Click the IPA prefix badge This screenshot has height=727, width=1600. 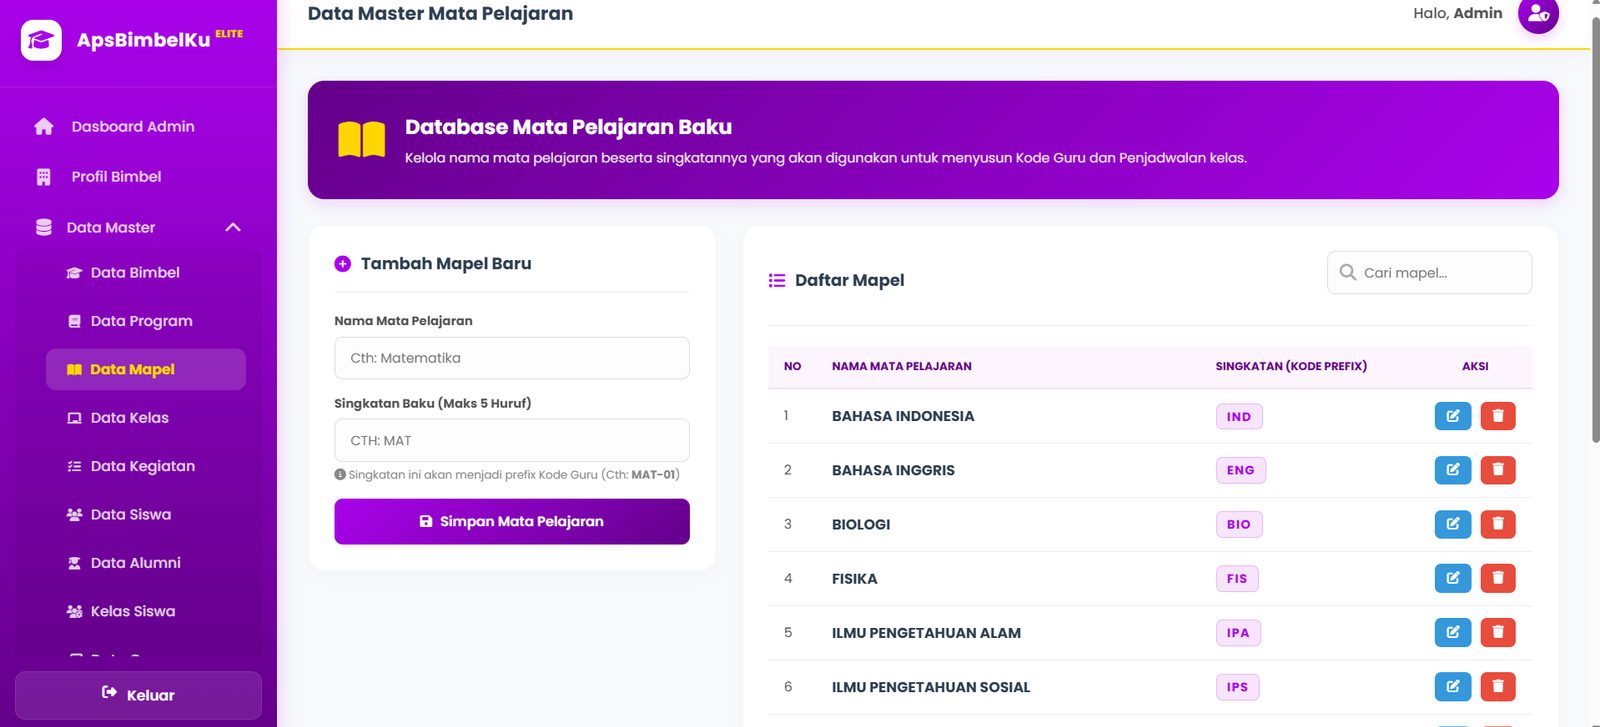[1238, 632]
